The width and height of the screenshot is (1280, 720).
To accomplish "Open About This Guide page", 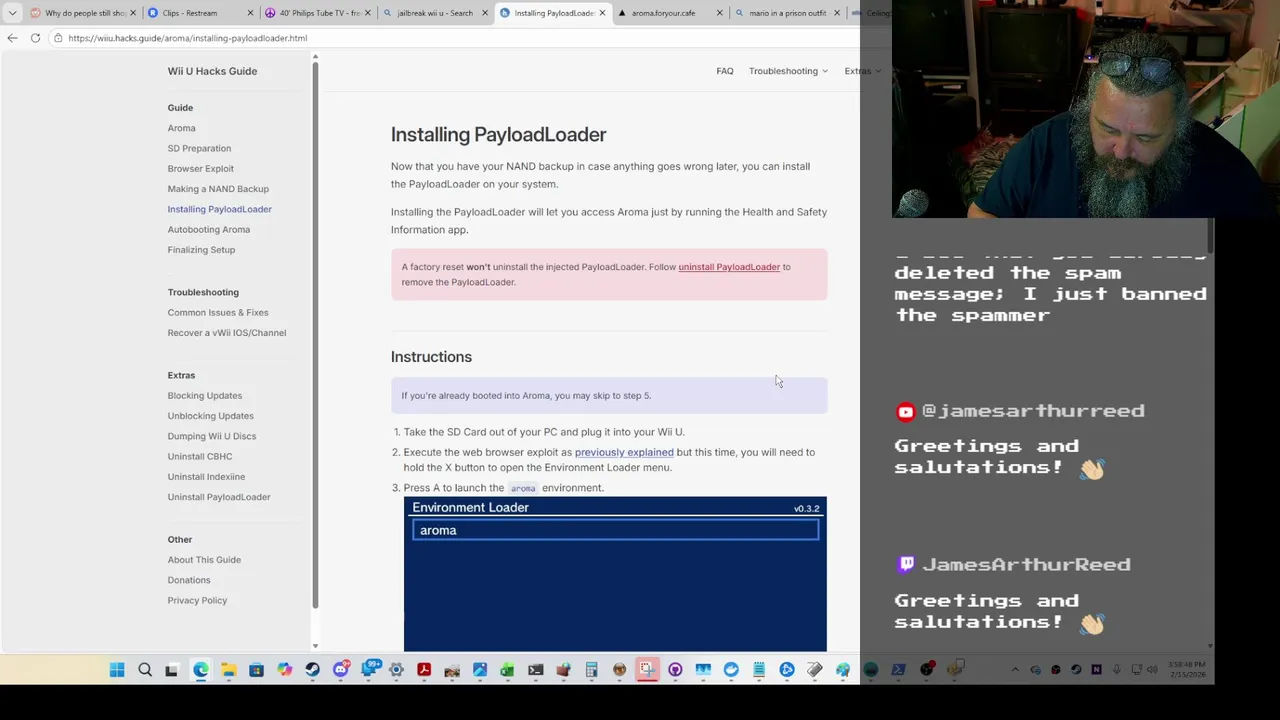I will click(x=204, y=560).
